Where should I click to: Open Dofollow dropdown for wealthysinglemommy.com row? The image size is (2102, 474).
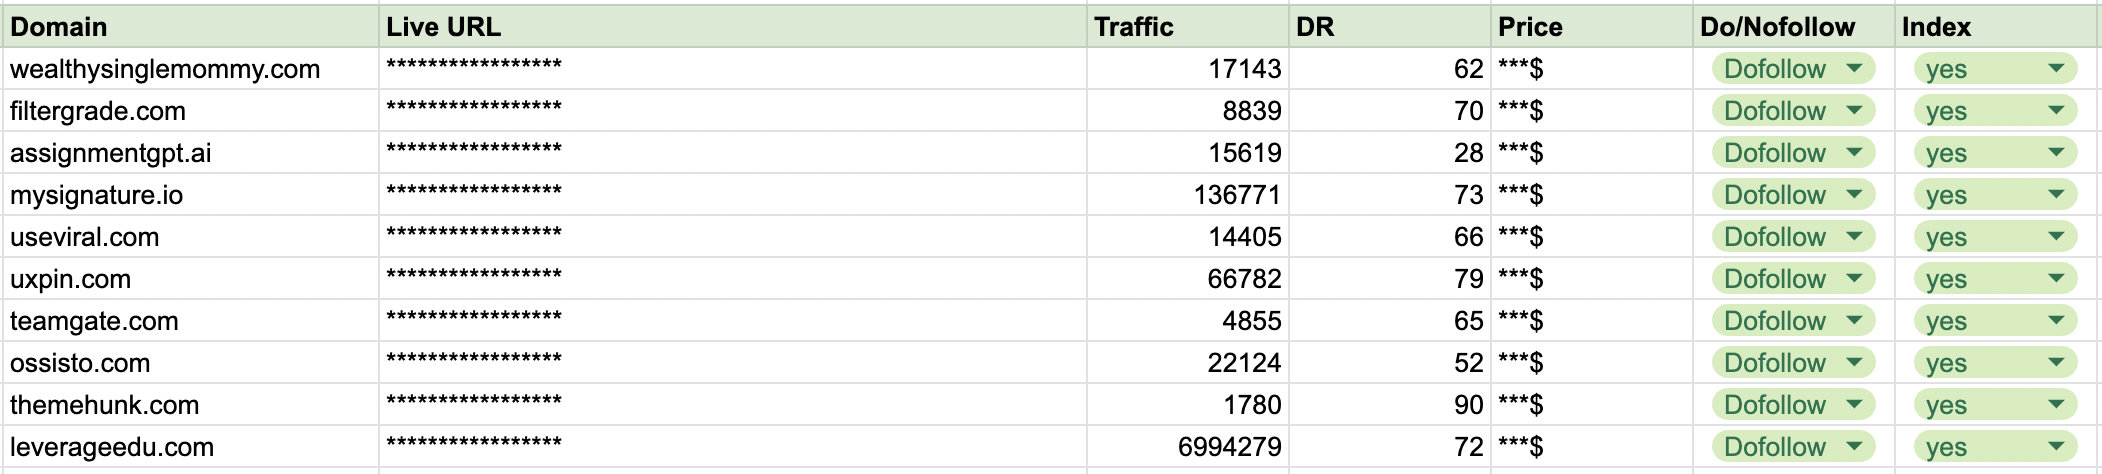pyautogui.click(x=1853, y=69)
